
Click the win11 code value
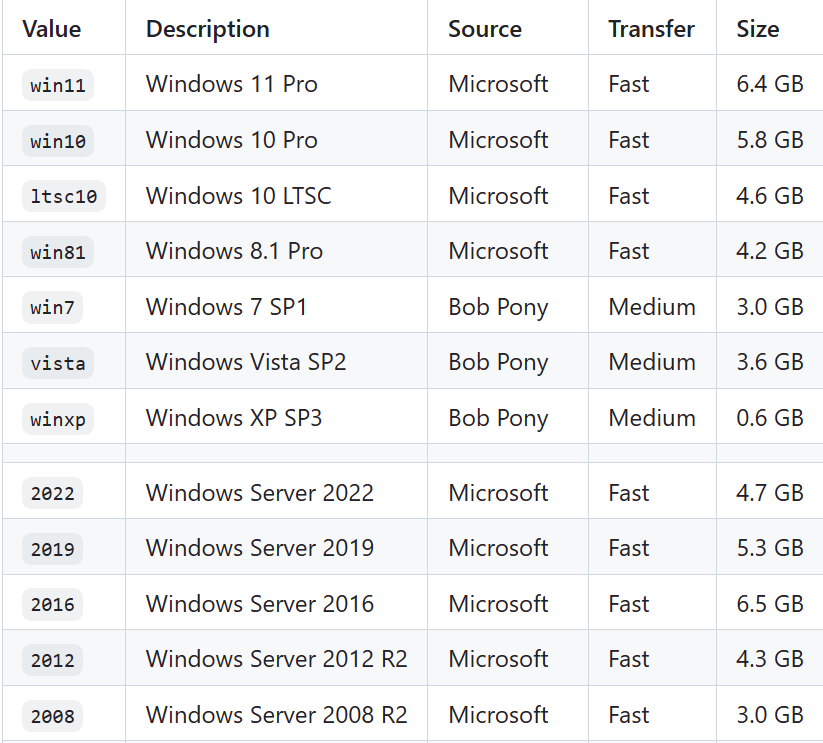tap(58, 85)
